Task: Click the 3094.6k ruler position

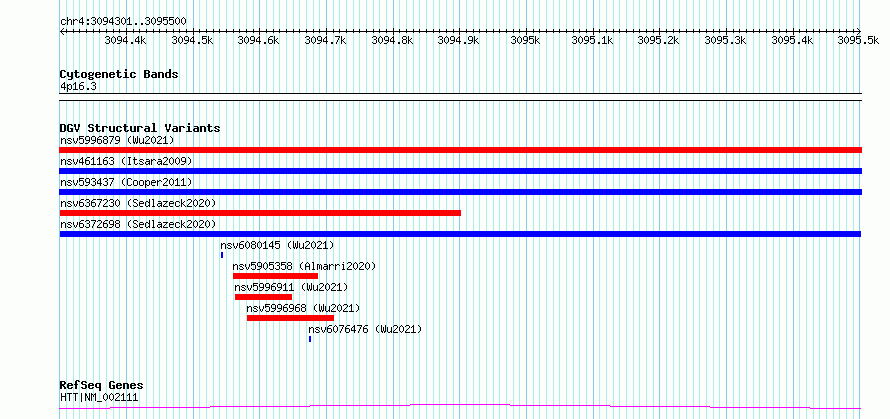Action: tap(258, 40)
